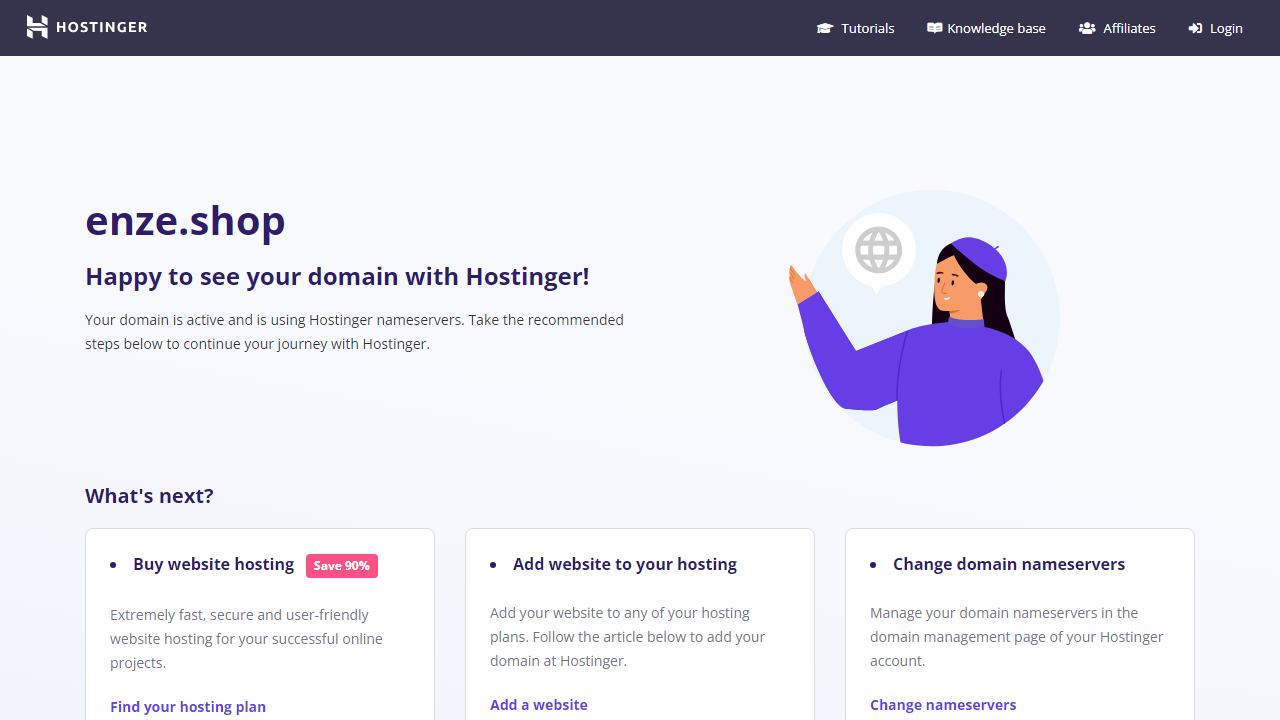Screen dimensions: 1280x720
Task: Click the HOSTINGER wordmark text
Action: click(x=102, y=27)
